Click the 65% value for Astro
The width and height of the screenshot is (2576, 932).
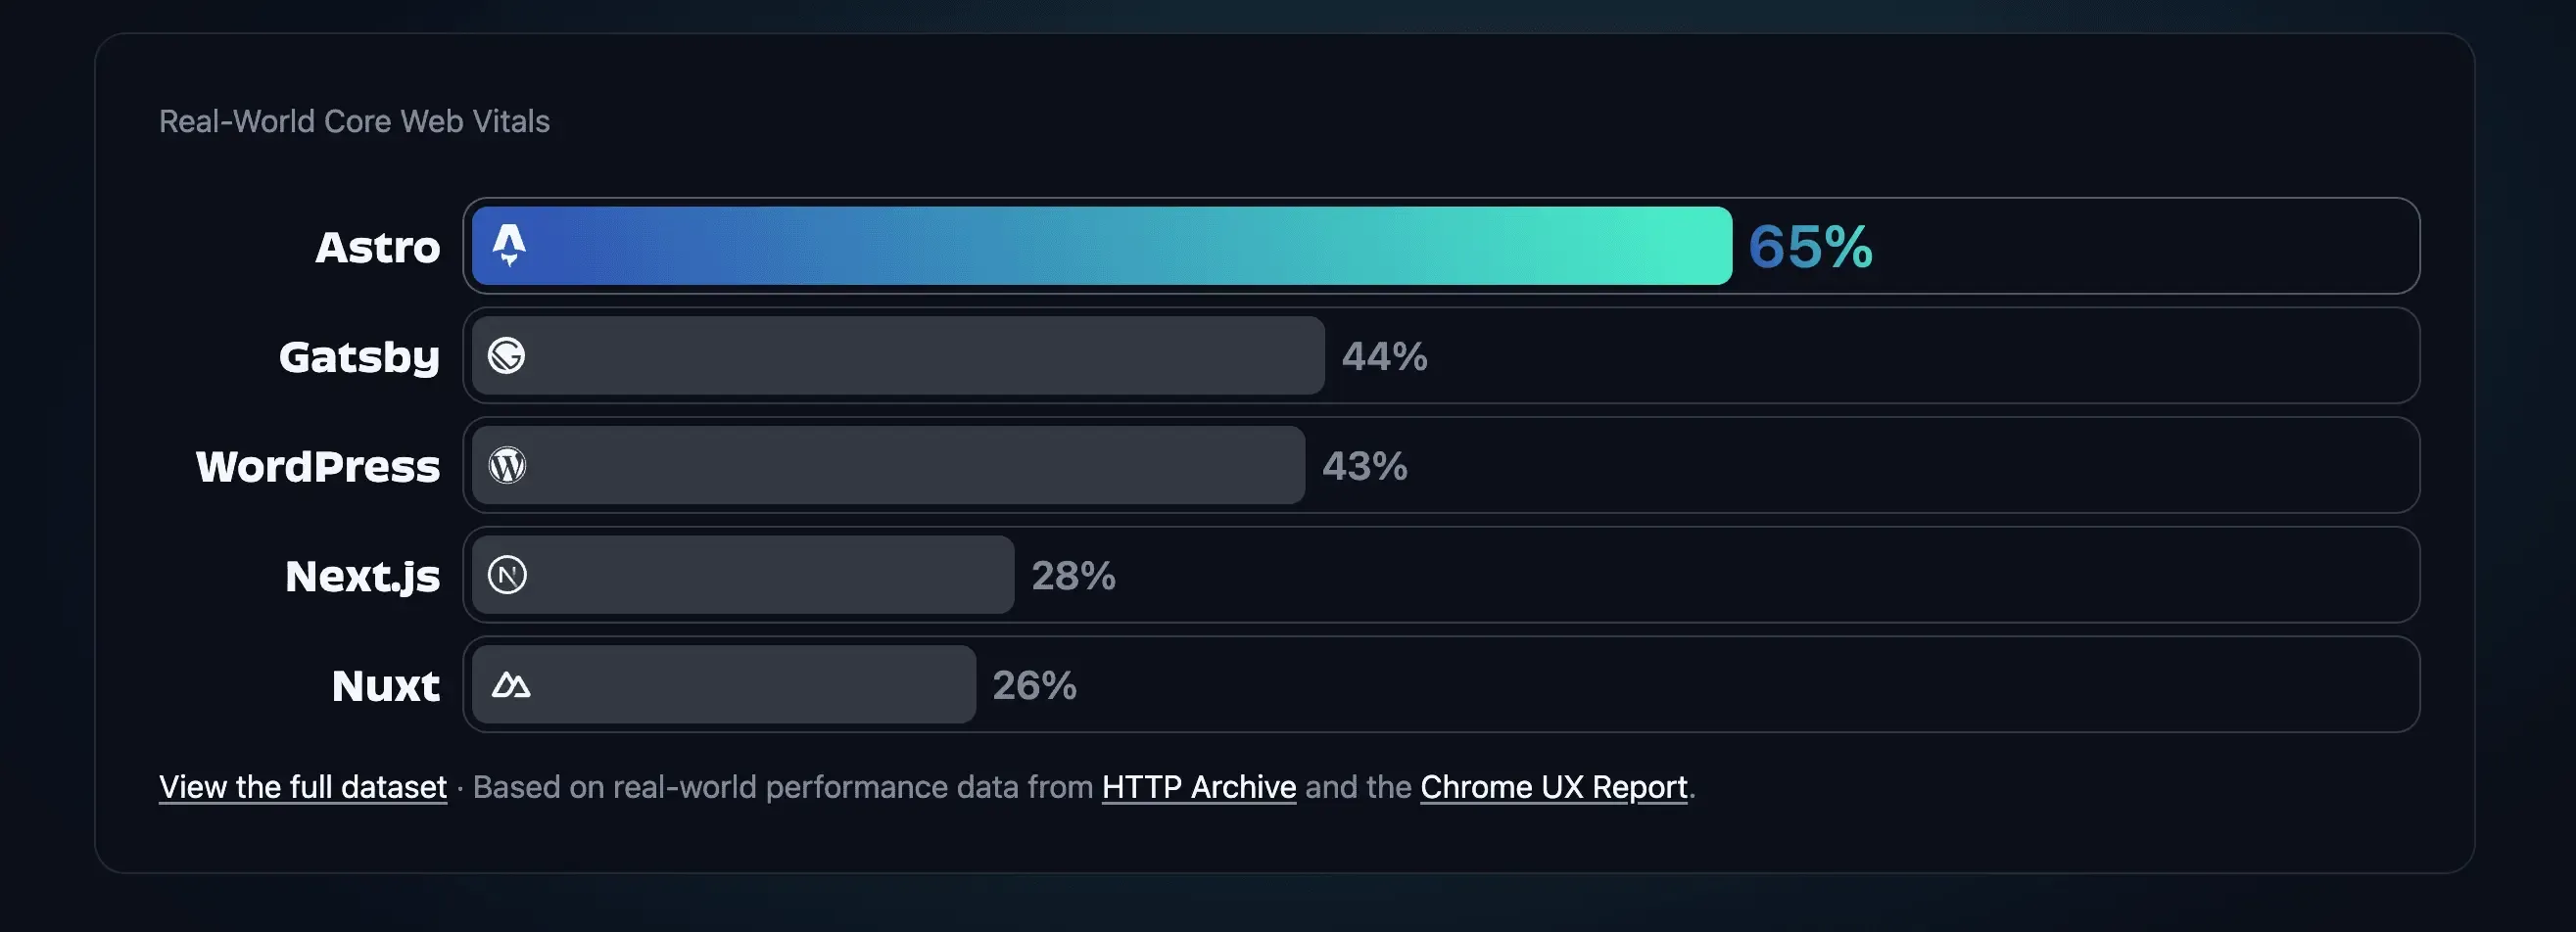tap(1810, 246)
